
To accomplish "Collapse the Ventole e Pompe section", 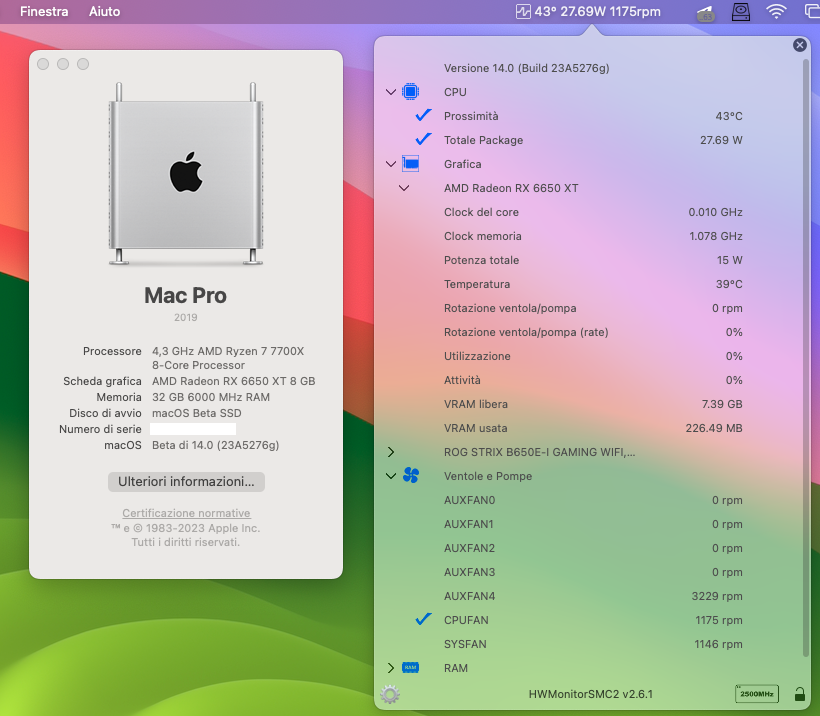I will click(391, 476).
